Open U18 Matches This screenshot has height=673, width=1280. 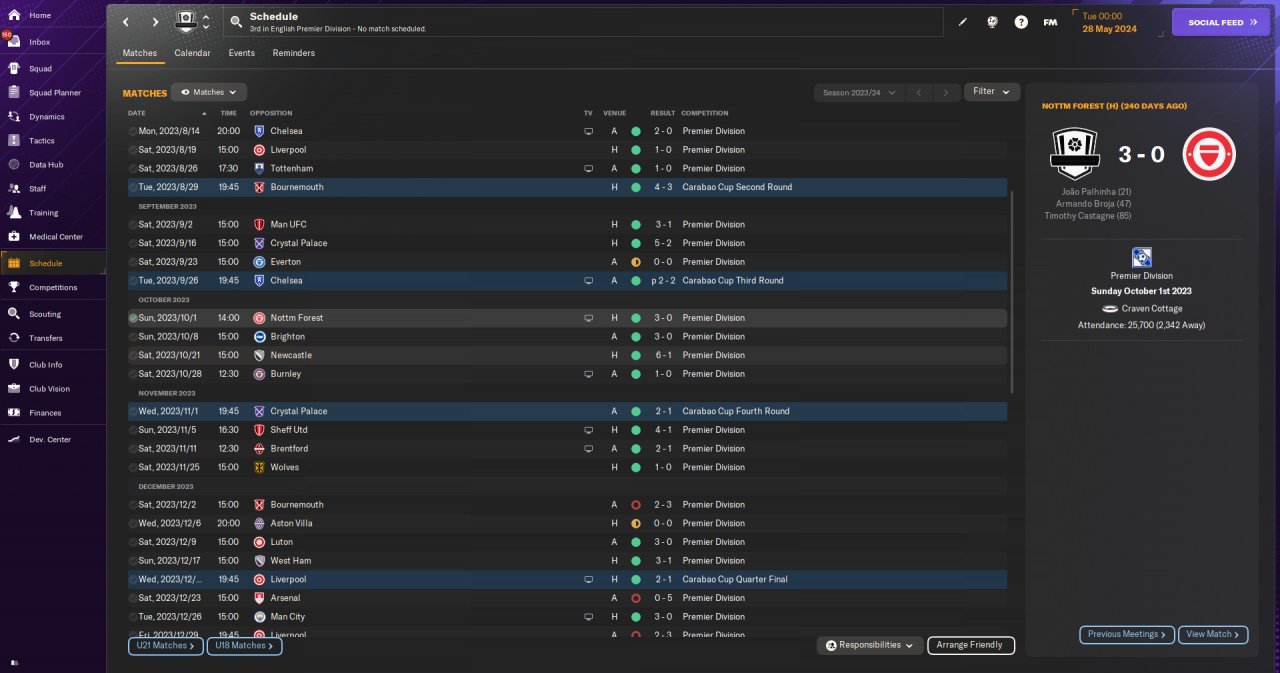pyautogui.click(x=244, y=646)
